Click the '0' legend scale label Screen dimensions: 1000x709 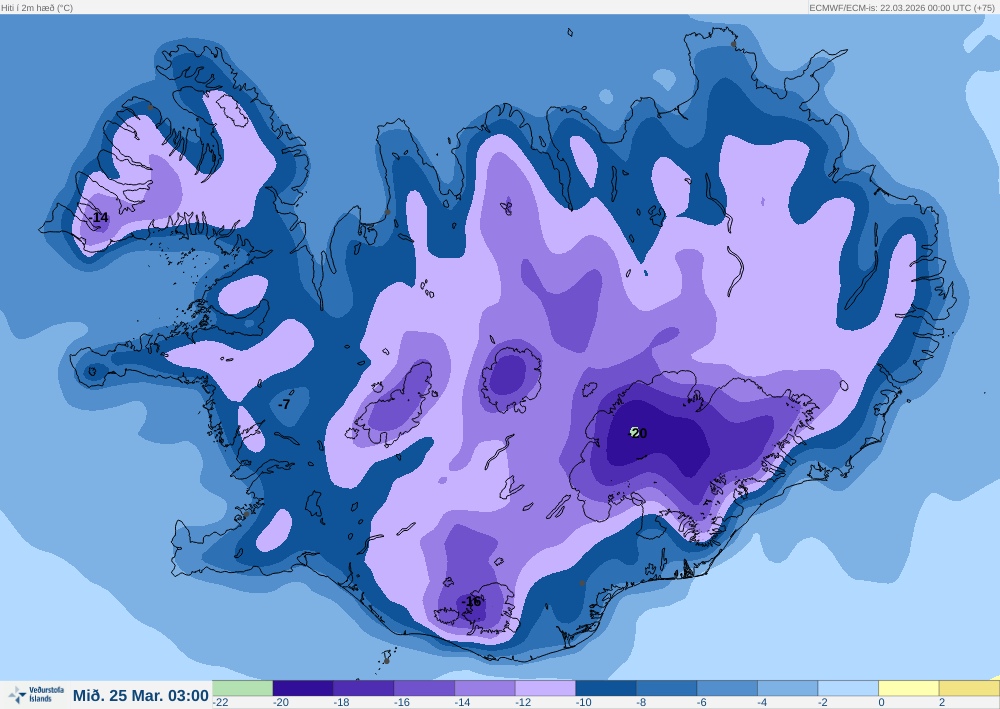881,702
